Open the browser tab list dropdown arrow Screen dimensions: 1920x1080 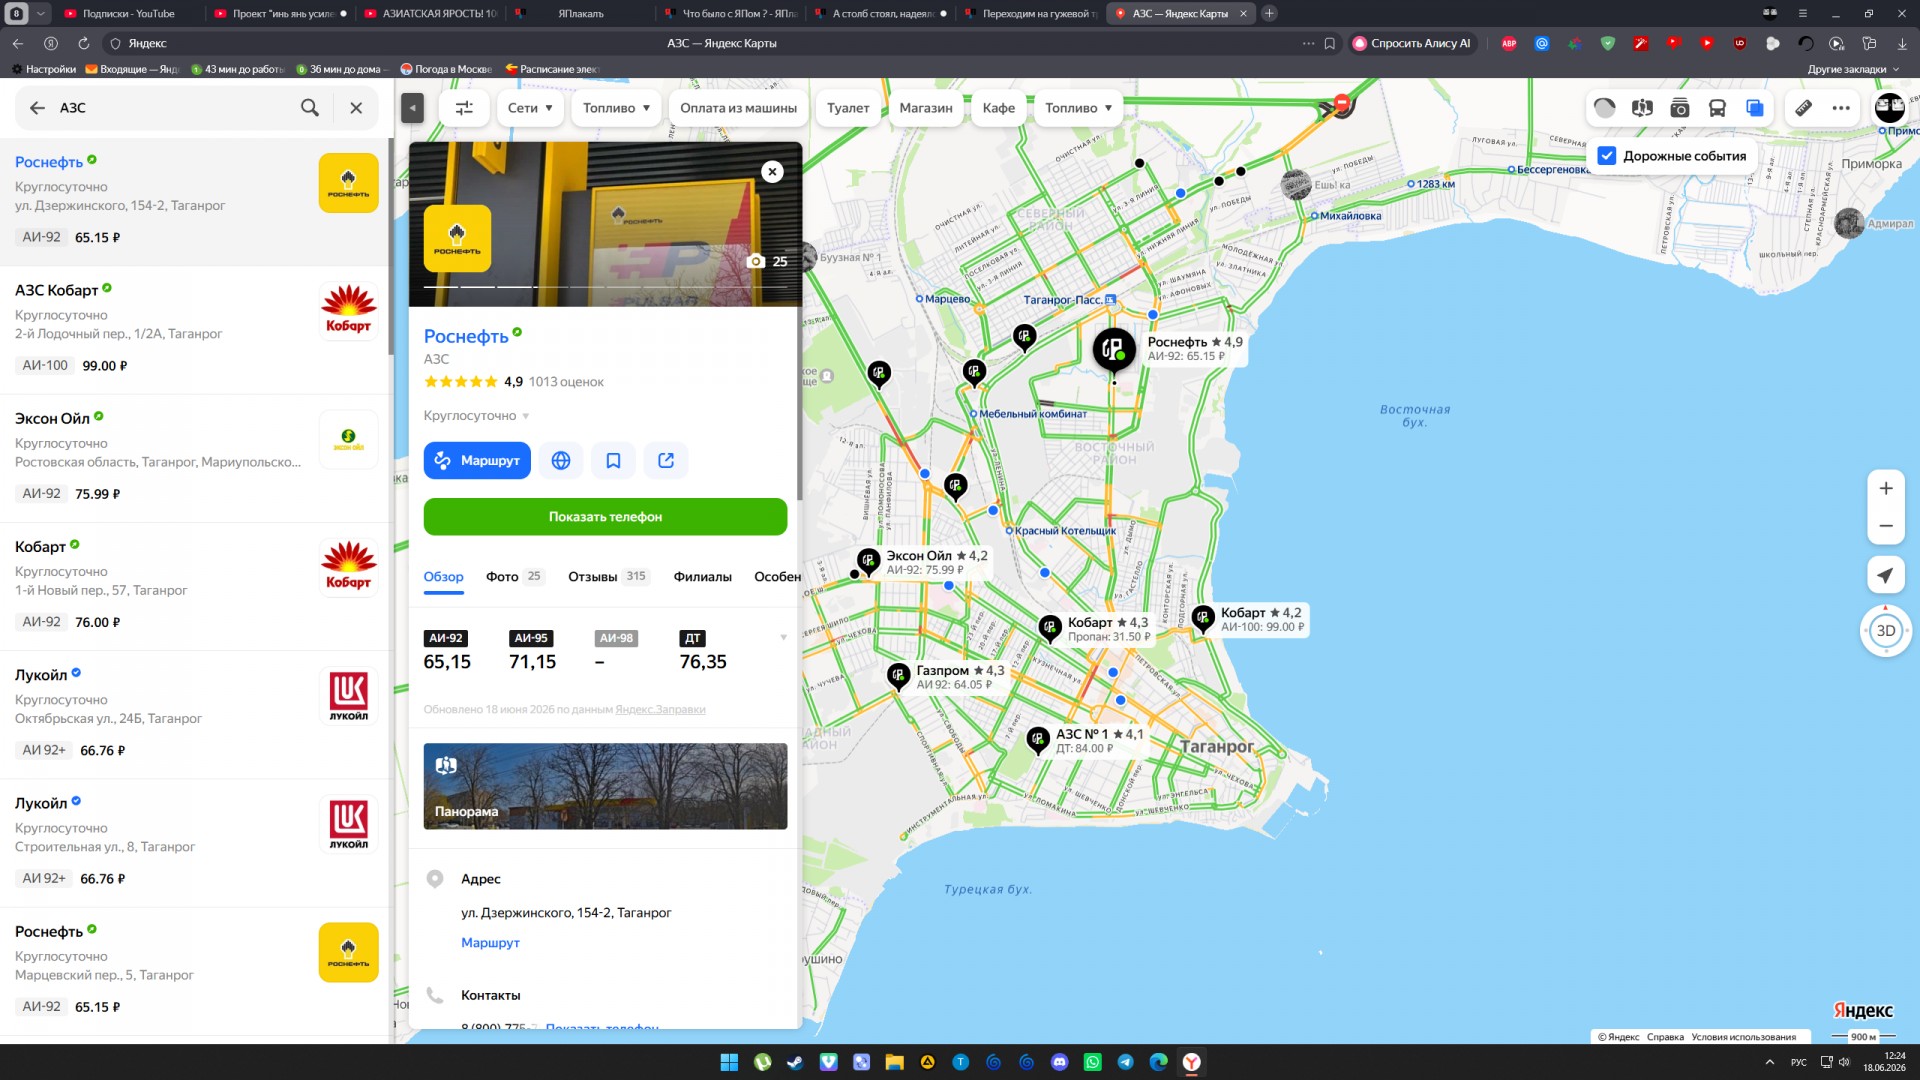click(x=41, y=14)
